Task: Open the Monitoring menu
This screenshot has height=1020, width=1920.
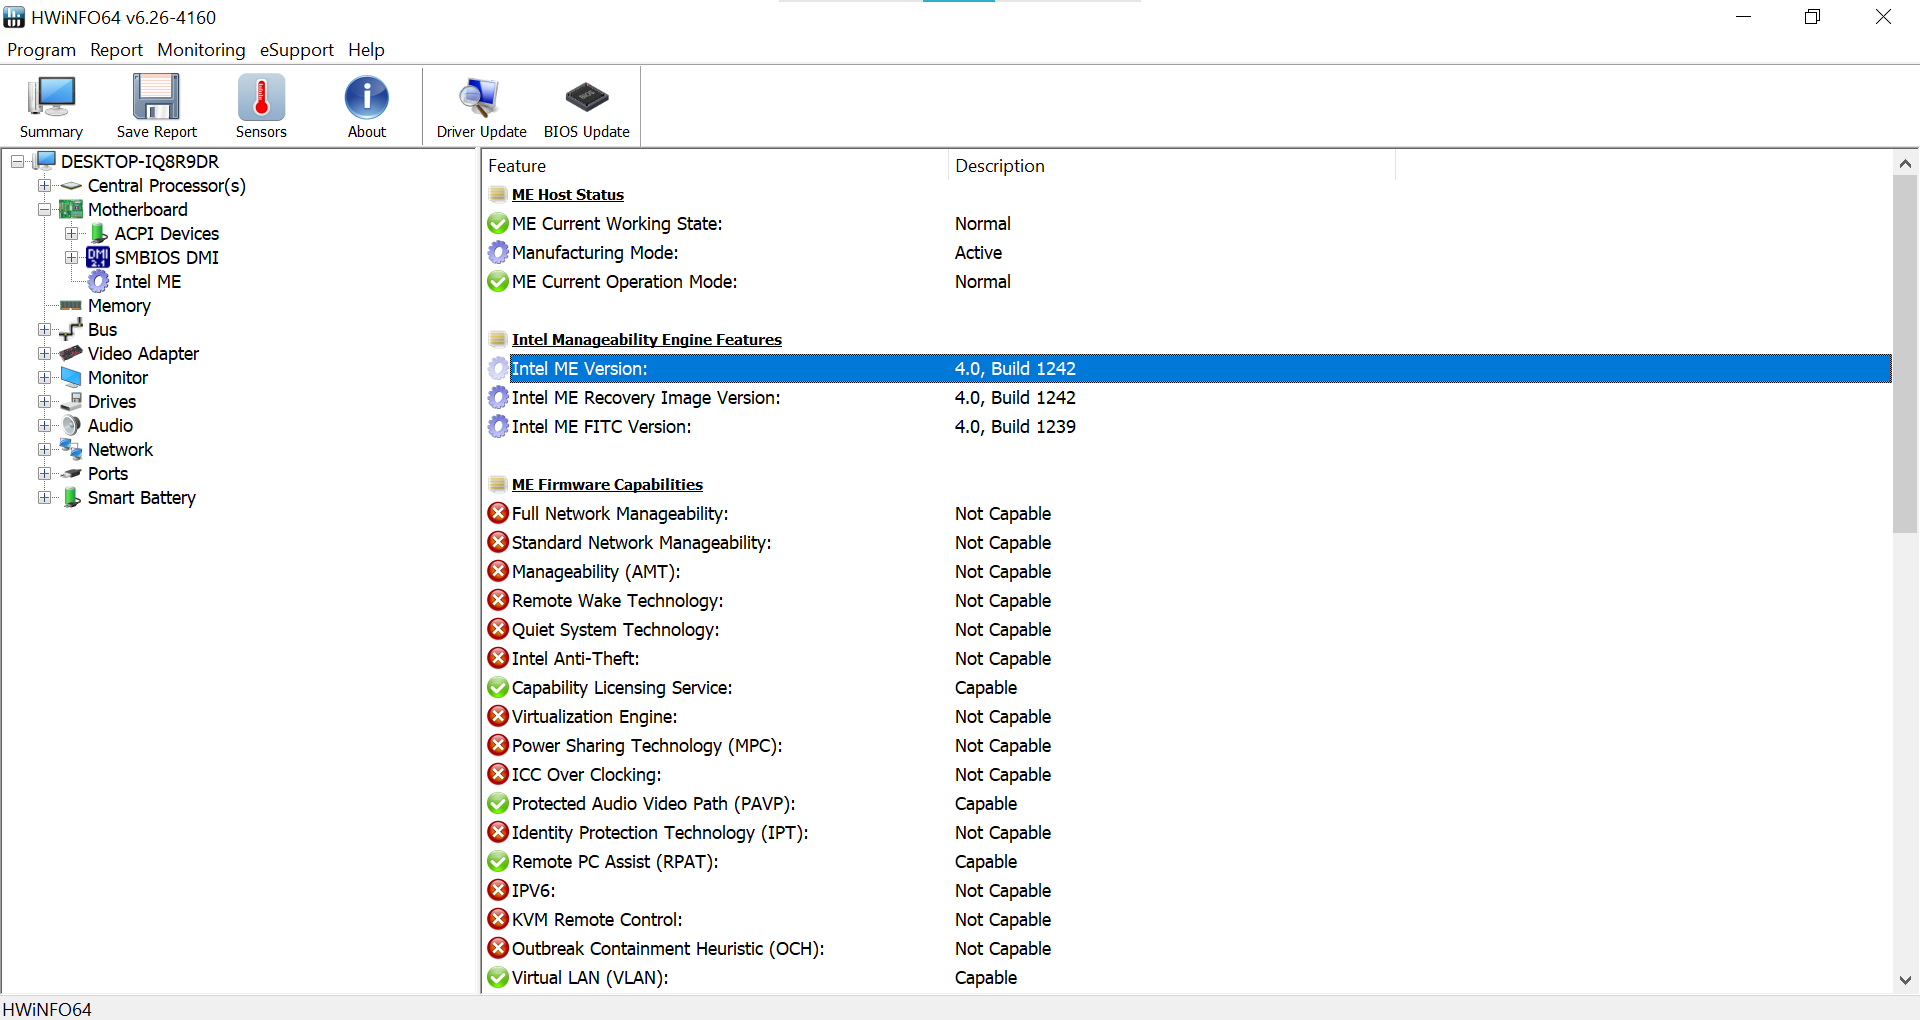Action: click(201, 50)
